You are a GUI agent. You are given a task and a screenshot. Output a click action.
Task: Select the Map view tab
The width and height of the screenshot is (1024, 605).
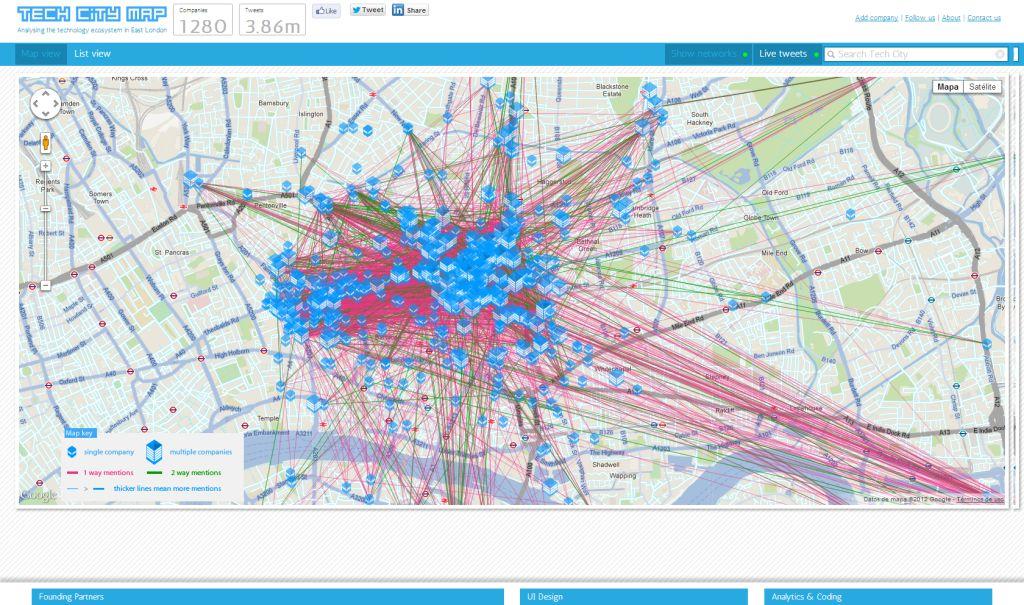(40, 54)
